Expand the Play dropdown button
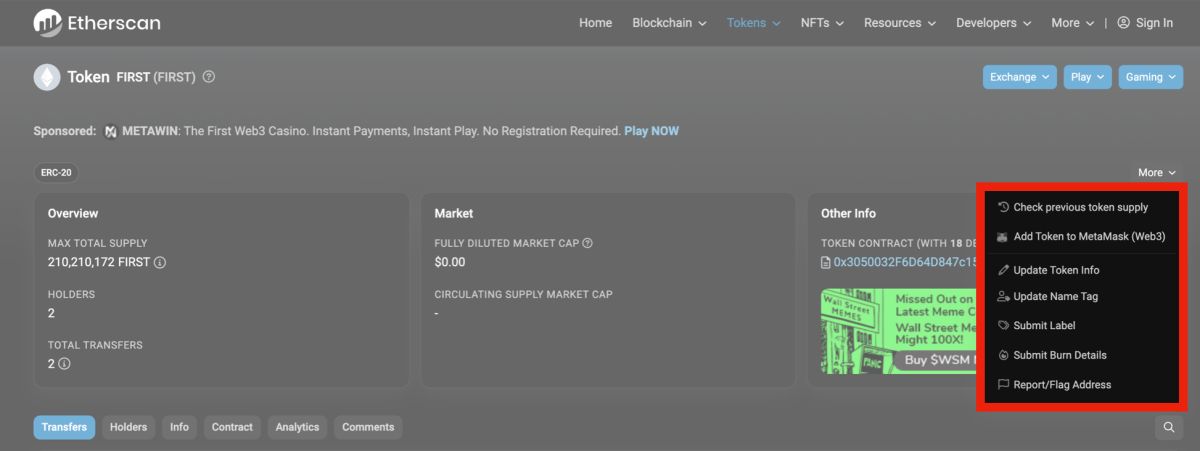The width and height of the screenshot is (1200, 451). (x=1087, y=77)
